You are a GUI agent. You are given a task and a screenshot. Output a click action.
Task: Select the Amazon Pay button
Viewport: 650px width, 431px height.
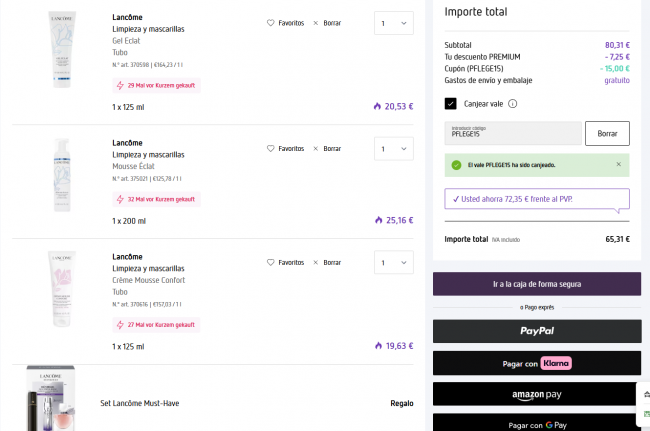click(536, 395)
